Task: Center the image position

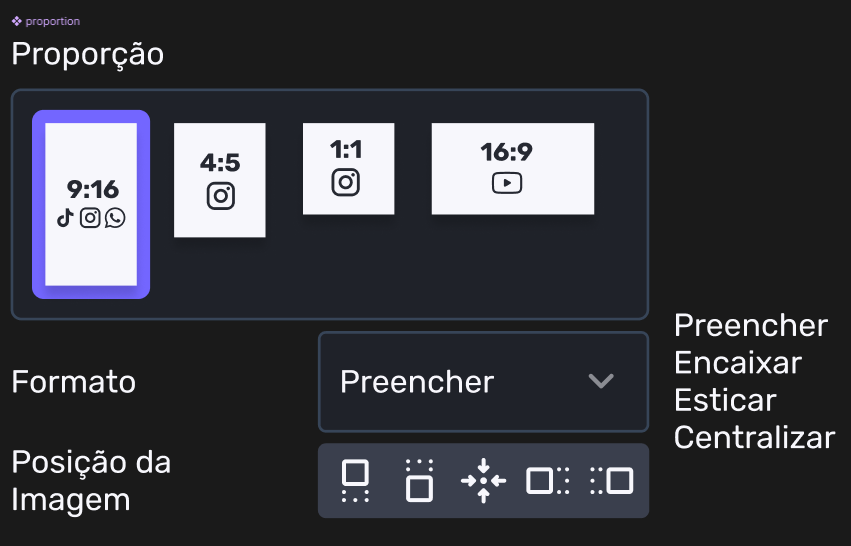Action: pos(483,480)
